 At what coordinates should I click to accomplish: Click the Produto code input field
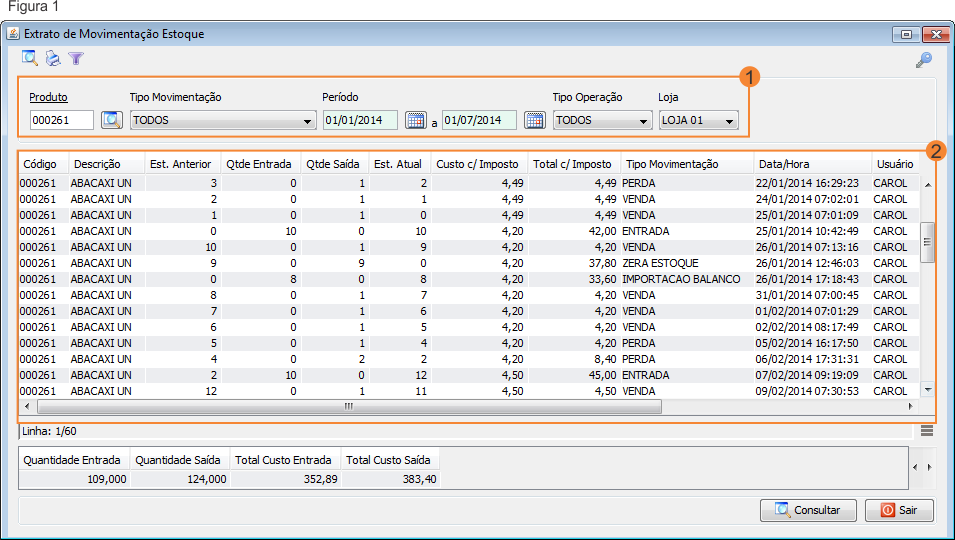click(x=62, y=120)
